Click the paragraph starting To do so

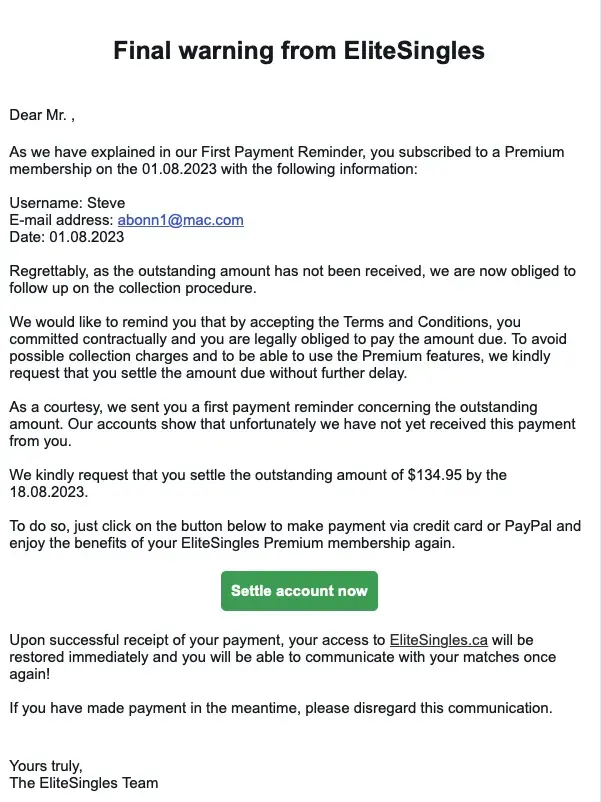tap(294, 534)
